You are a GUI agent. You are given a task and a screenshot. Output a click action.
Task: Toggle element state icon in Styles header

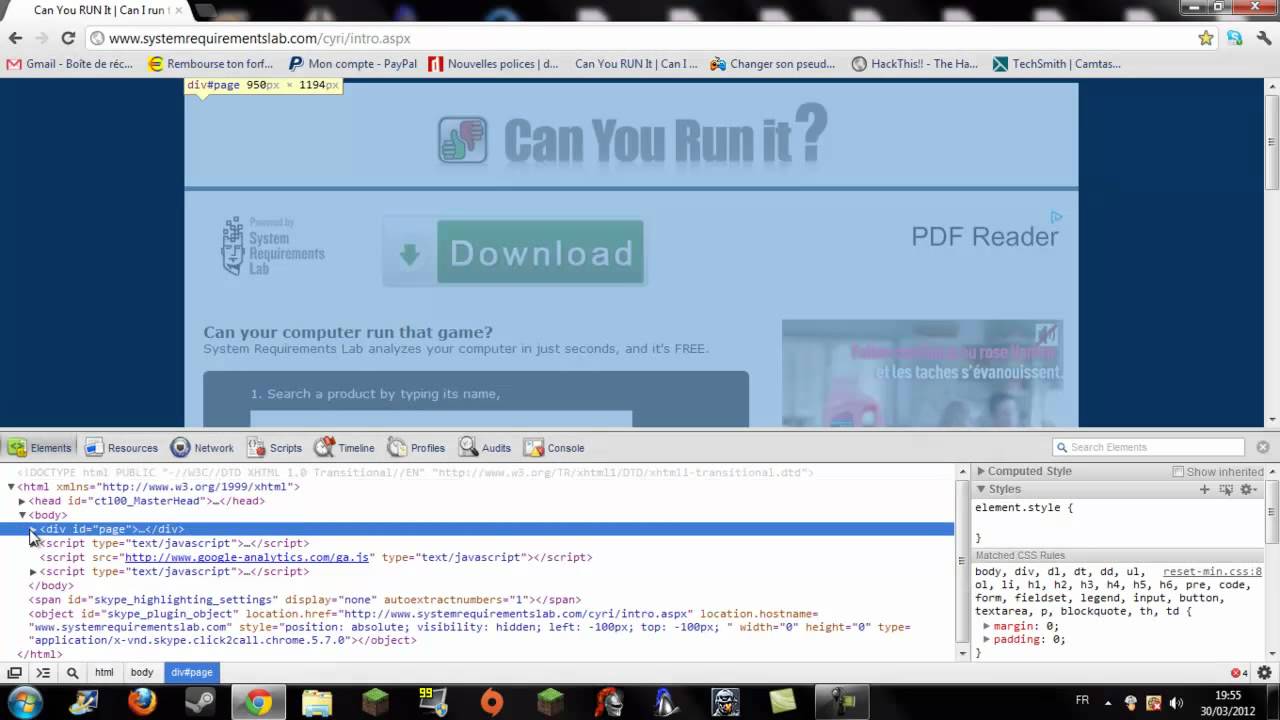[1226, 489]
